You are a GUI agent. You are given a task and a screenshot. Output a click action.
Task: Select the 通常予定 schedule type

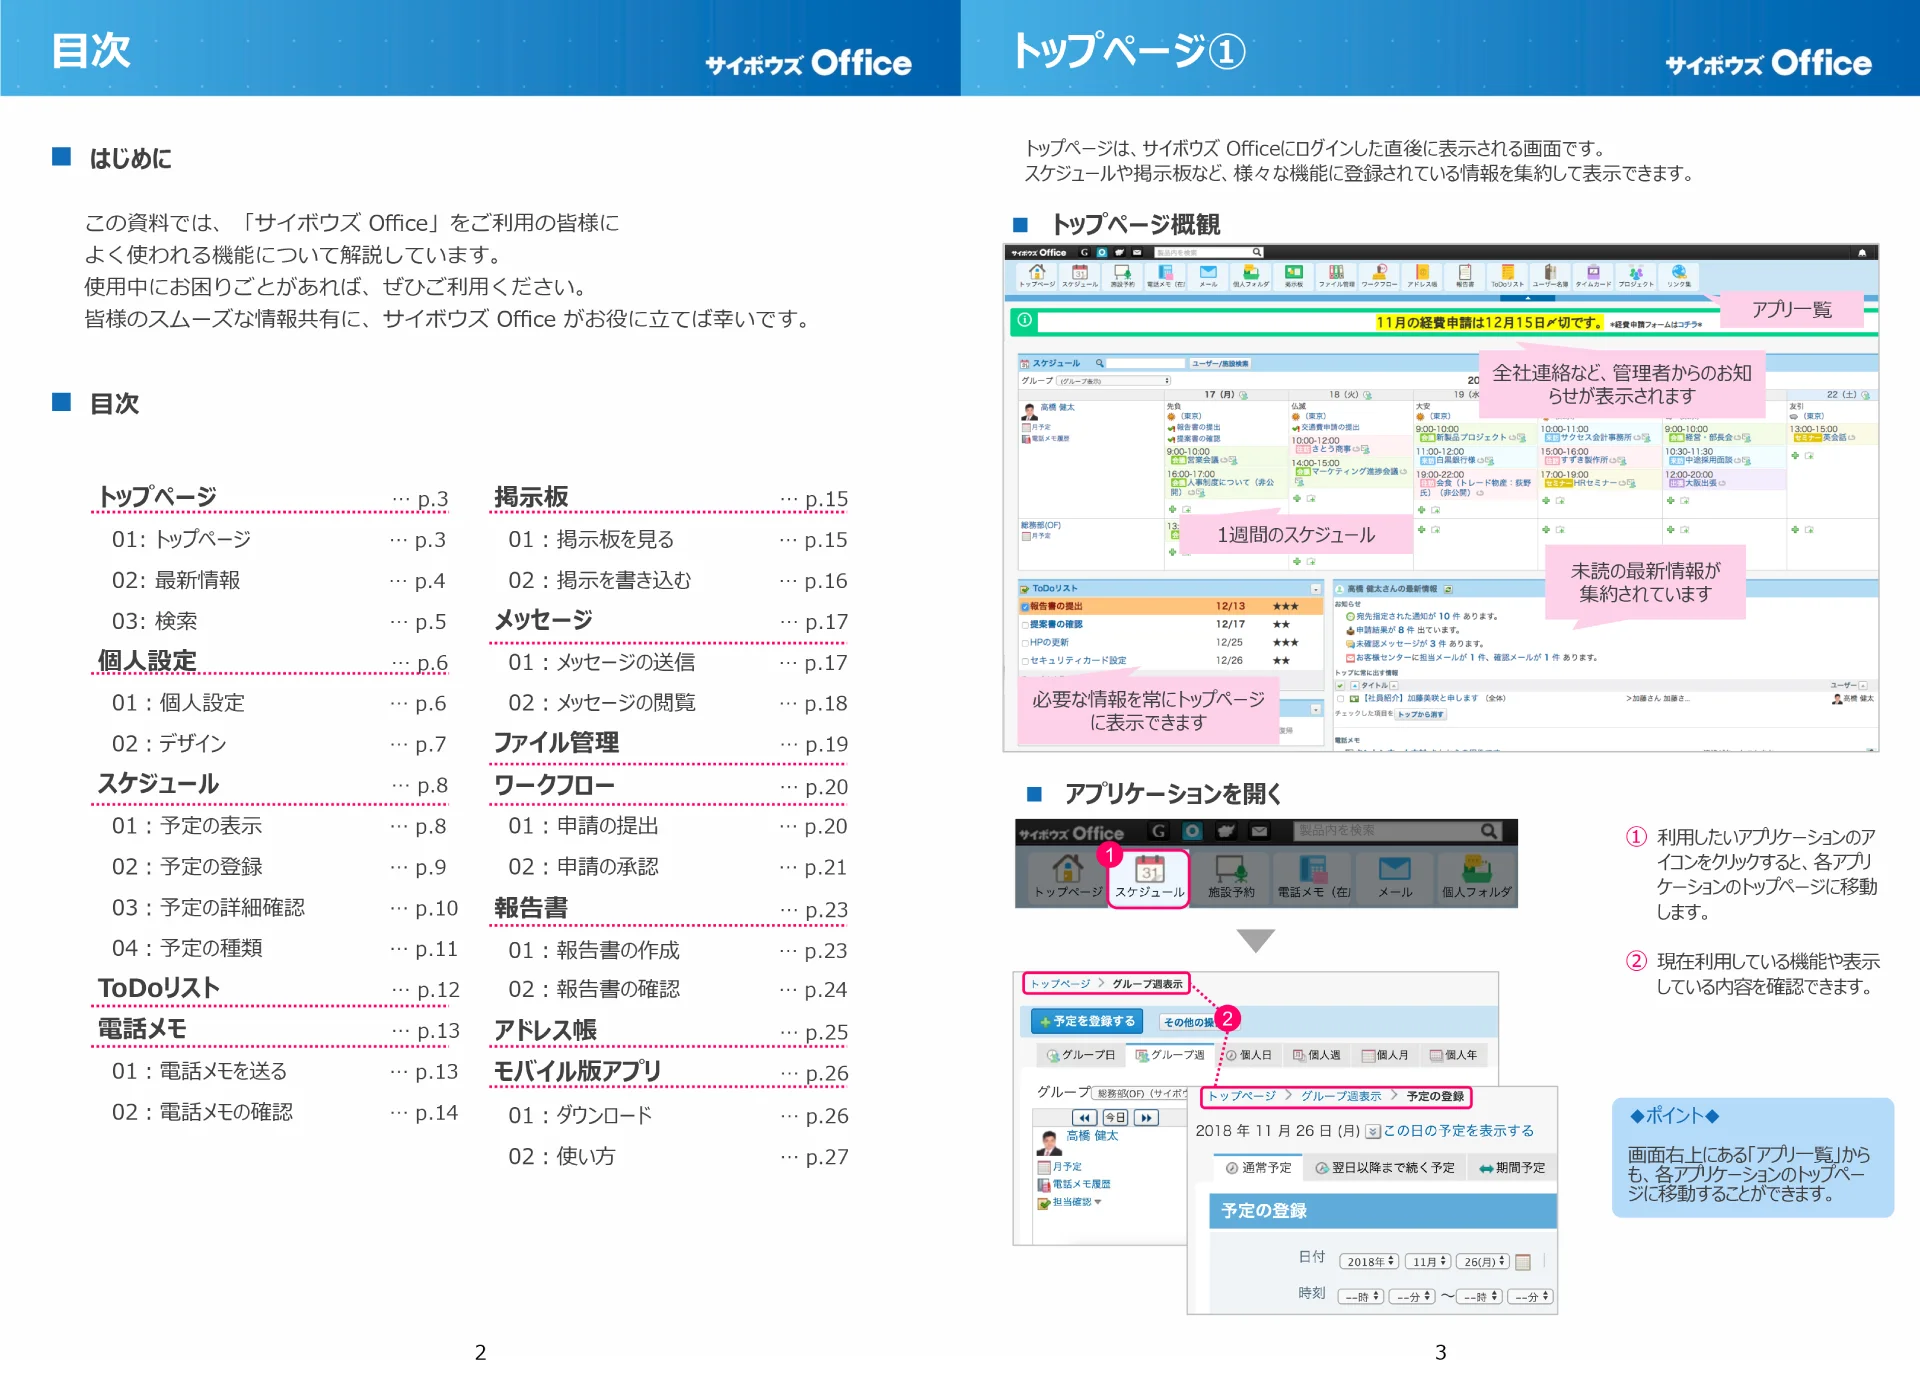click(1258, 1167)
